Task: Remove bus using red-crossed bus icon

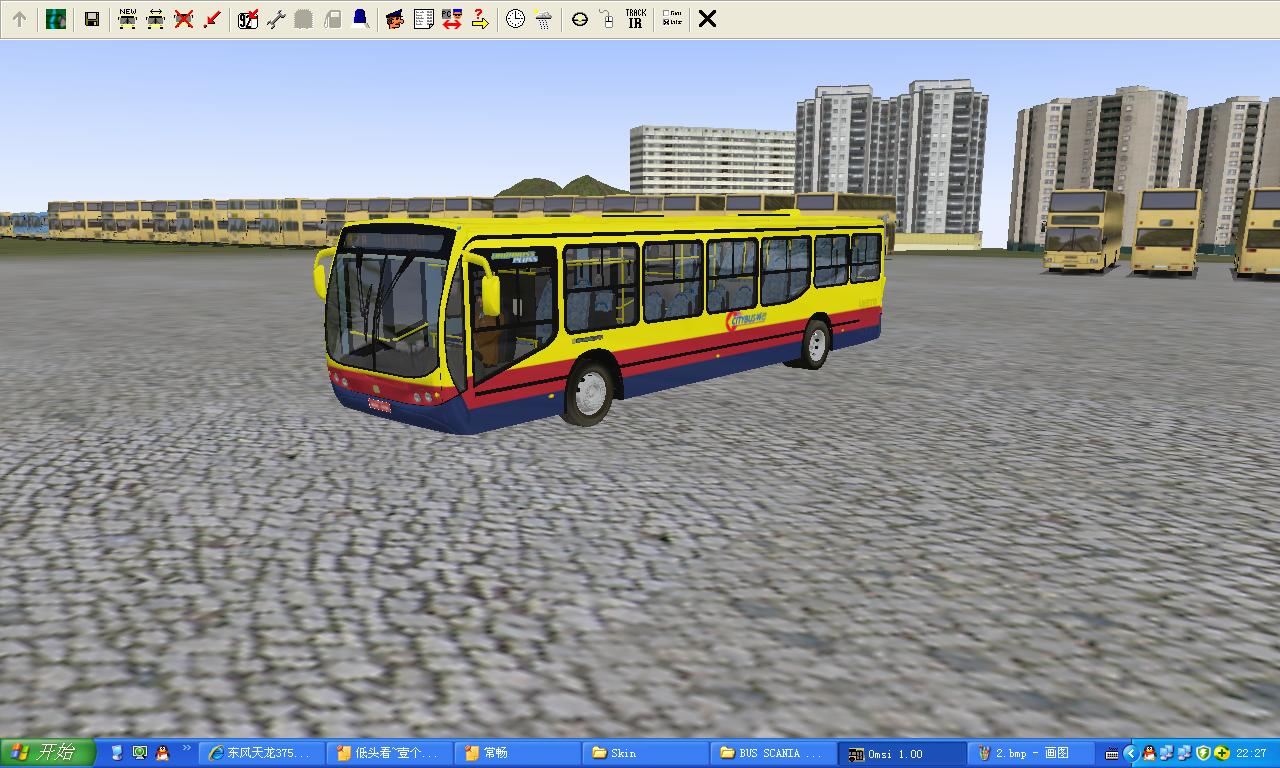Action: point(183,19)
